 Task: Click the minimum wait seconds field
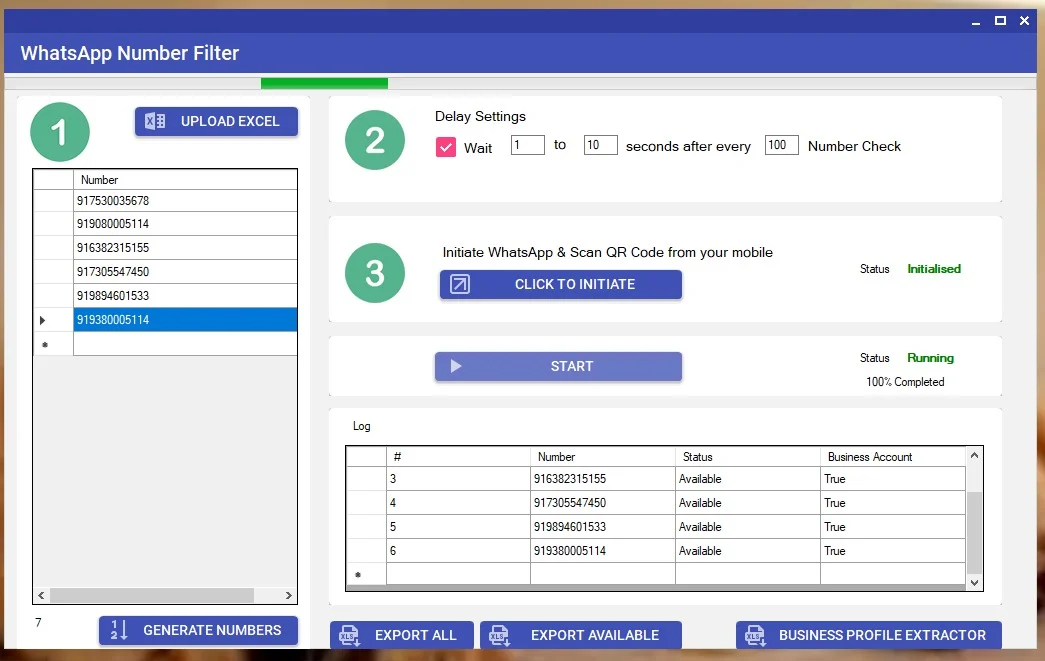[x=527, y=146]
